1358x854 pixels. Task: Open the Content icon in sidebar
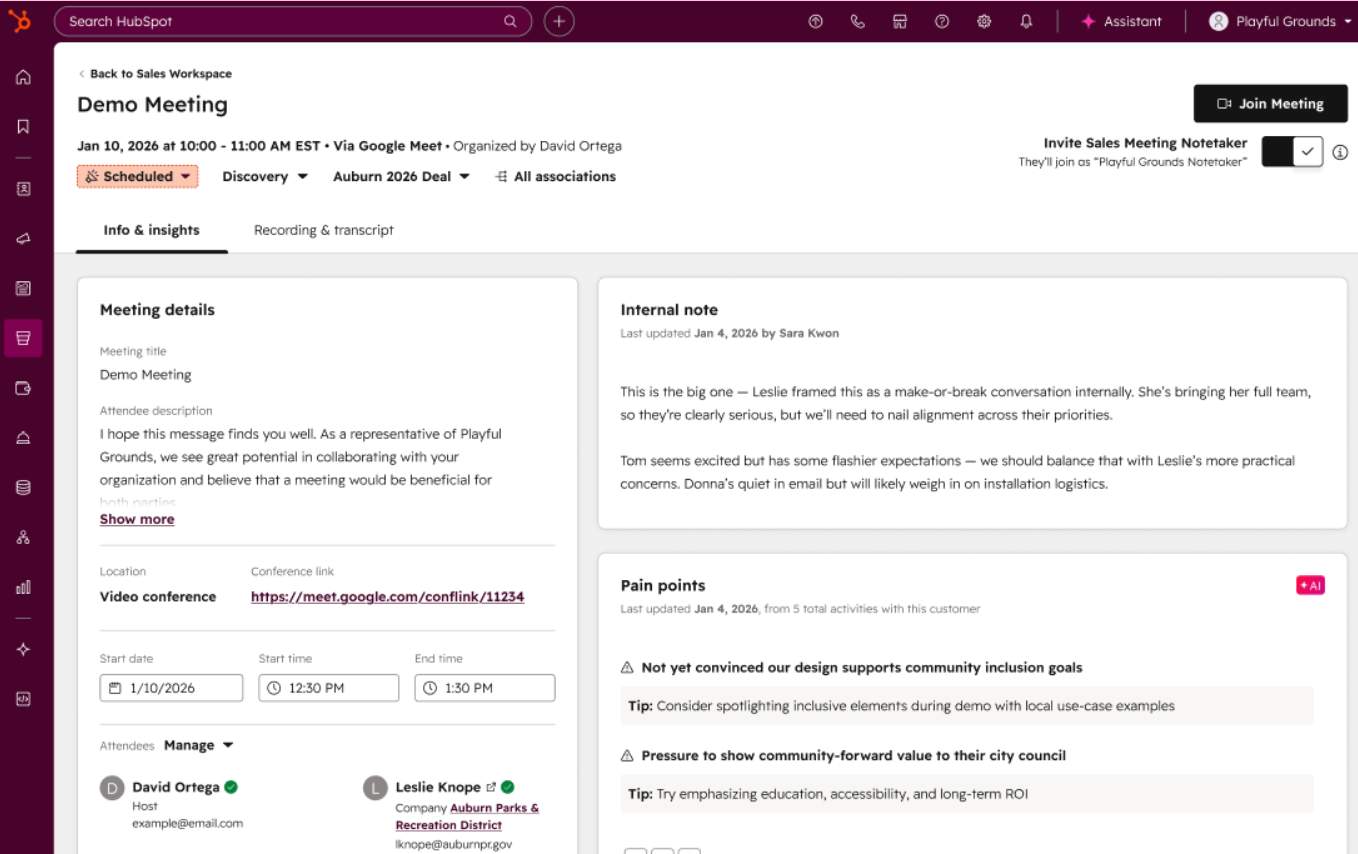(x=23, y=288)
